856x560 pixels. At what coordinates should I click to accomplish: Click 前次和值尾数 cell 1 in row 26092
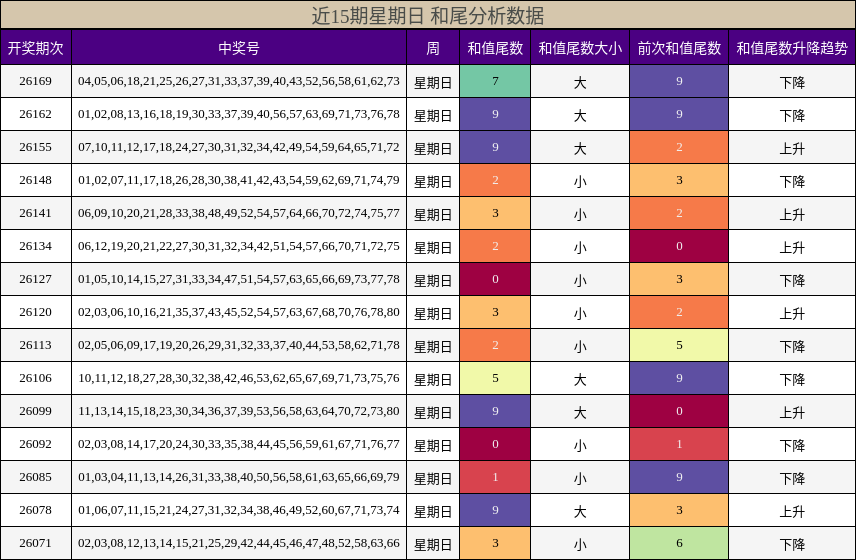point(679,444)
